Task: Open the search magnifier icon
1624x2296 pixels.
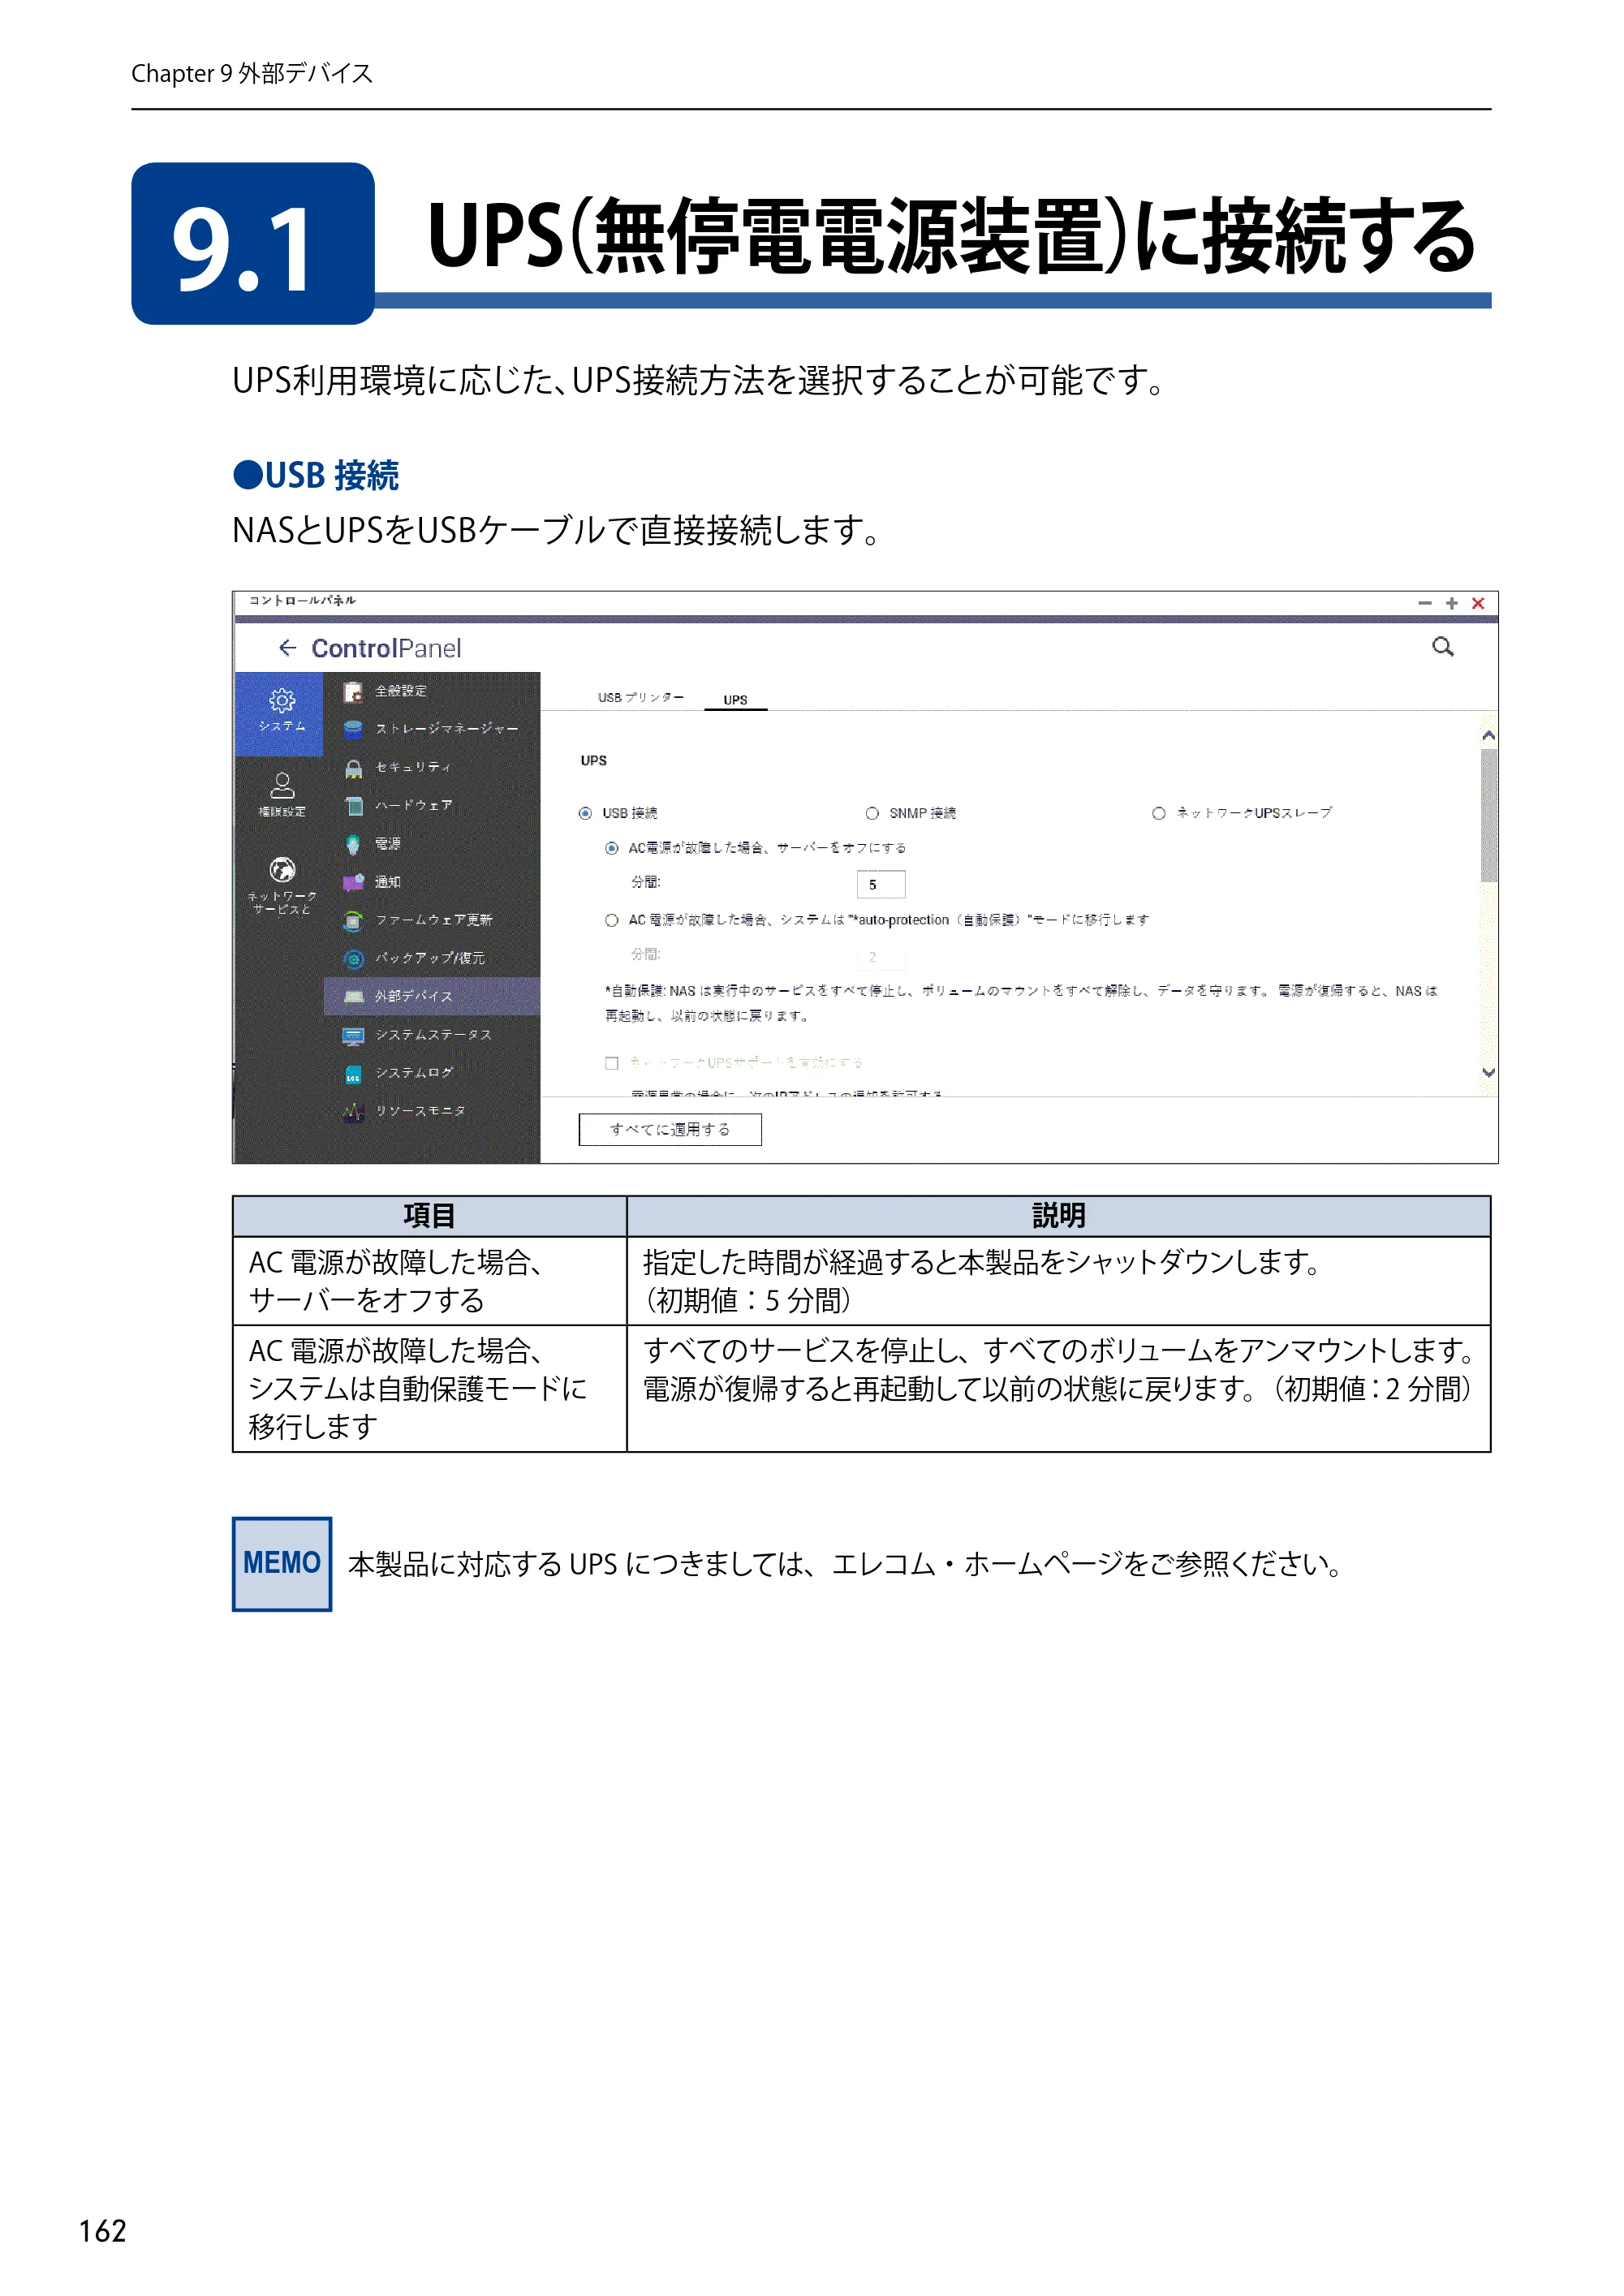Action: point(1443,647)
